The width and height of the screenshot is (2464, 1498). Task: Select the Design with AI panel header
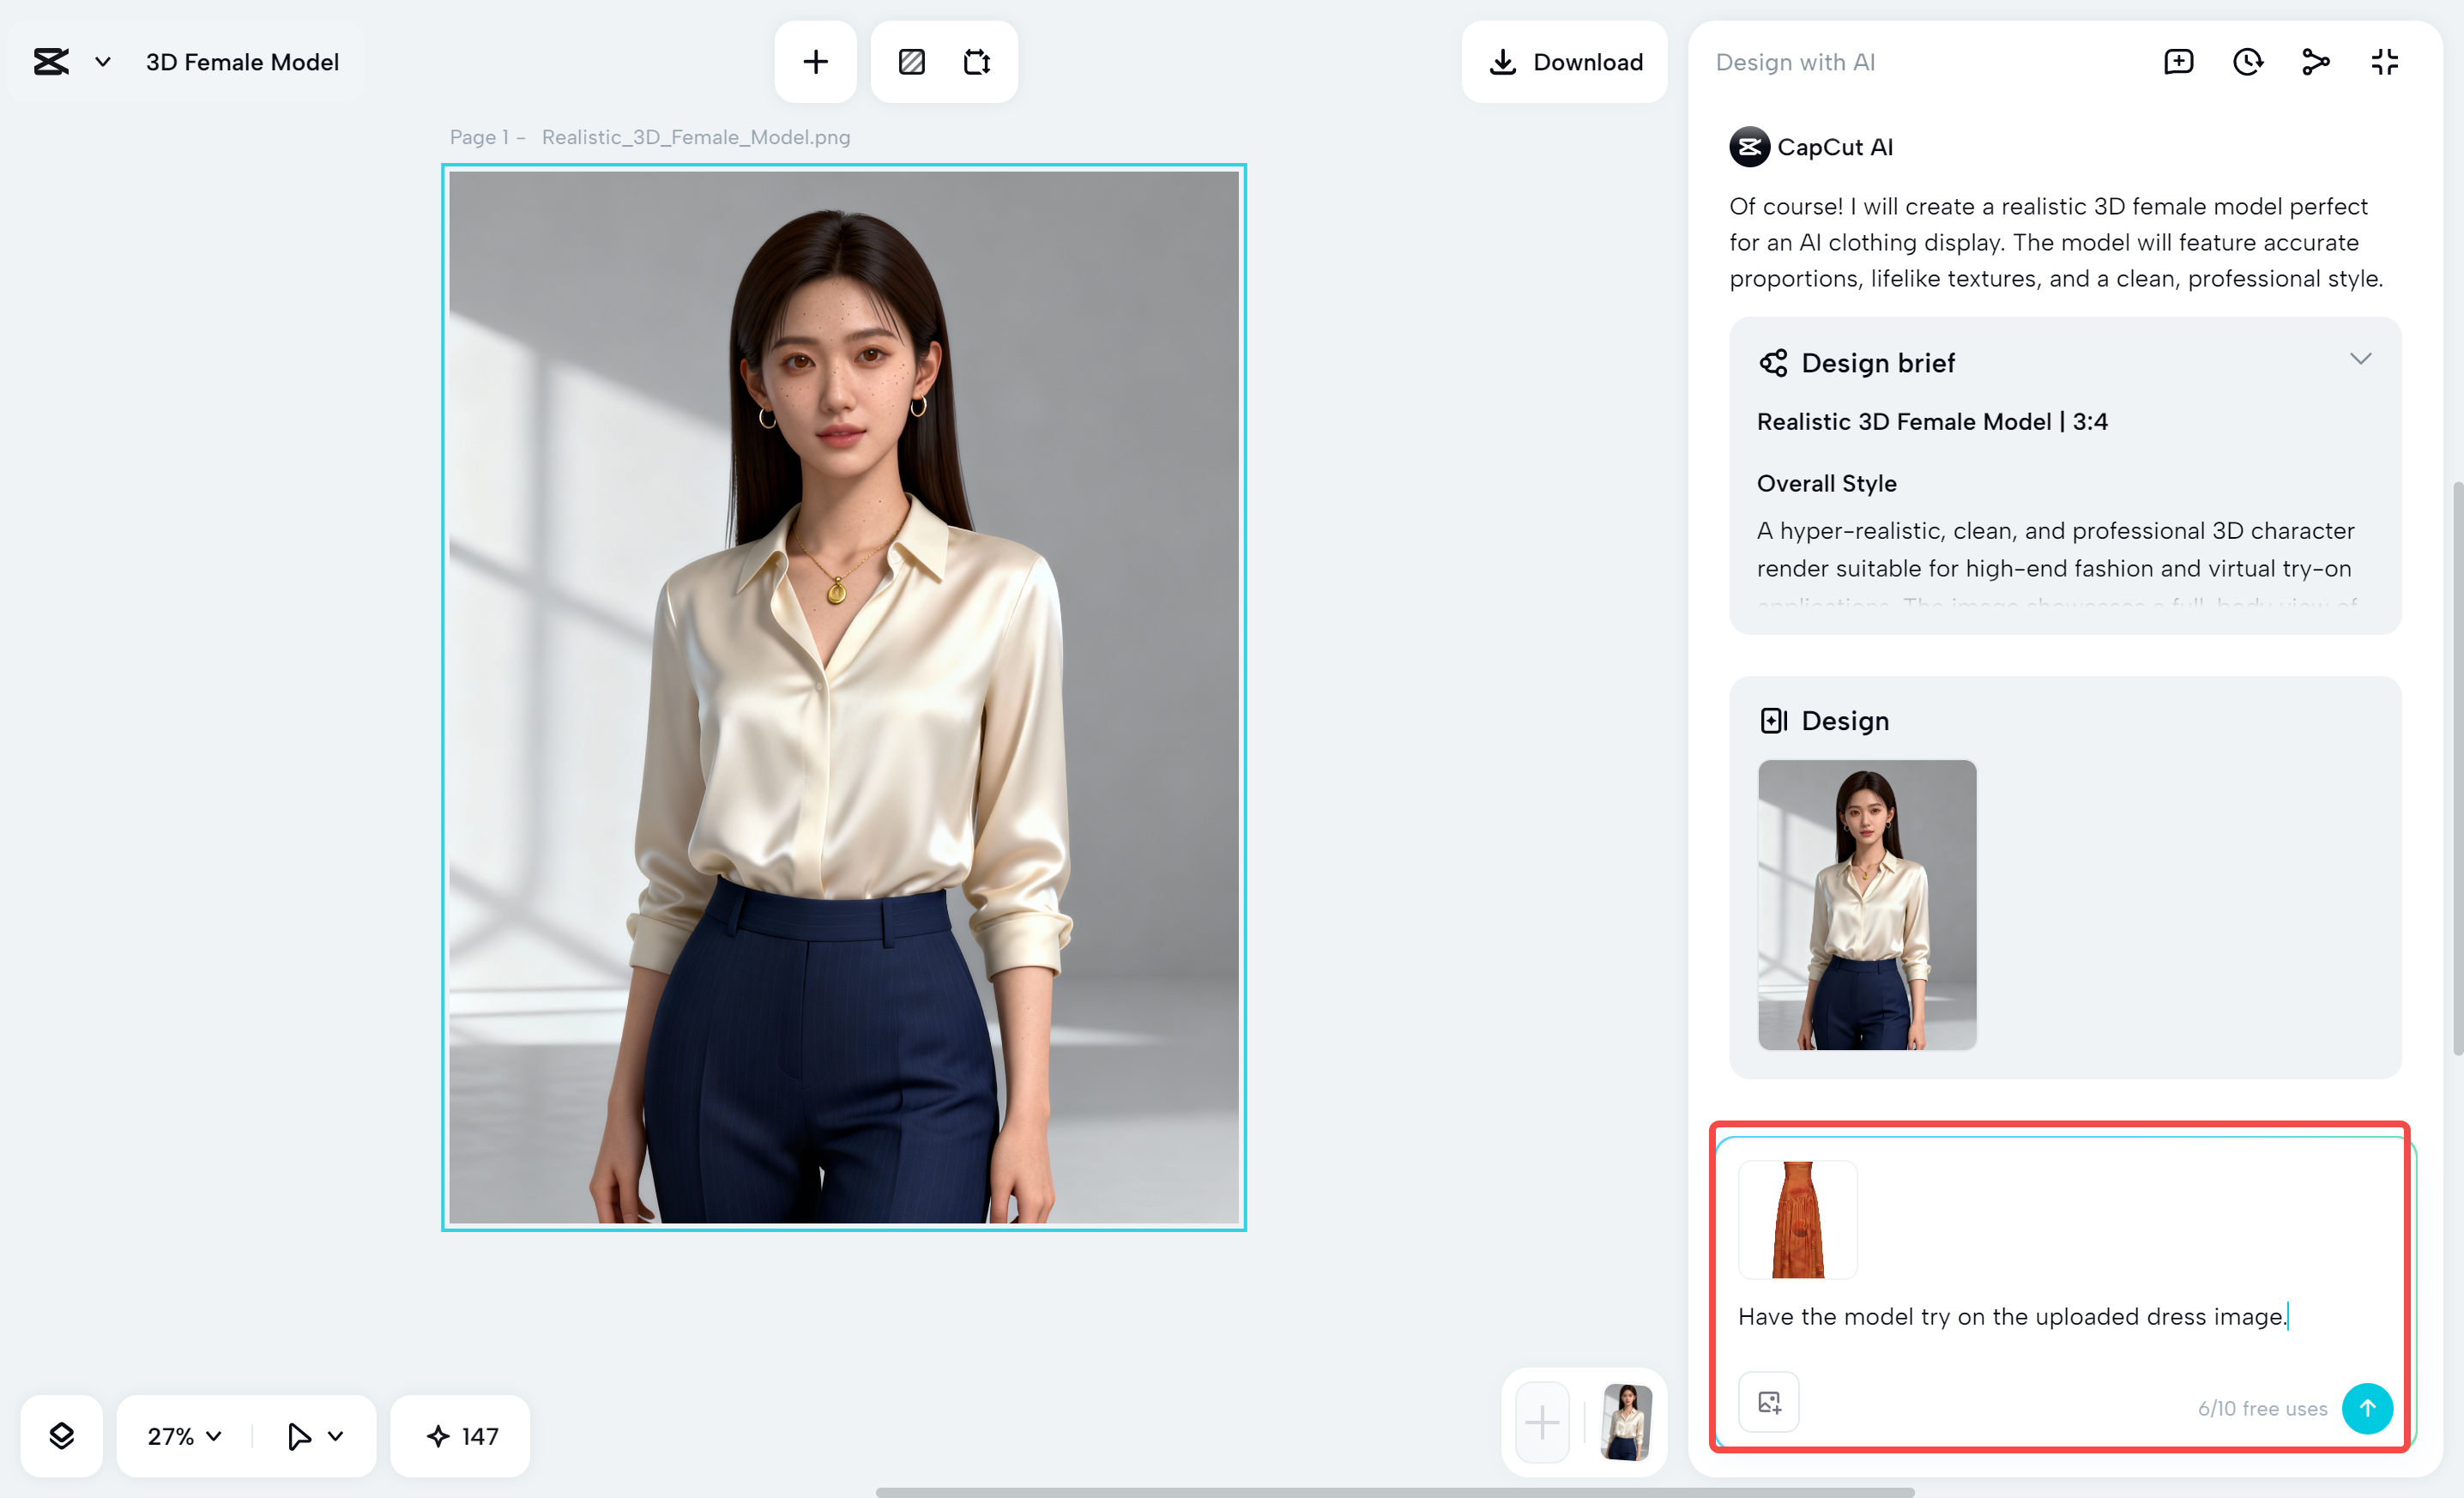pos(1795,61)
